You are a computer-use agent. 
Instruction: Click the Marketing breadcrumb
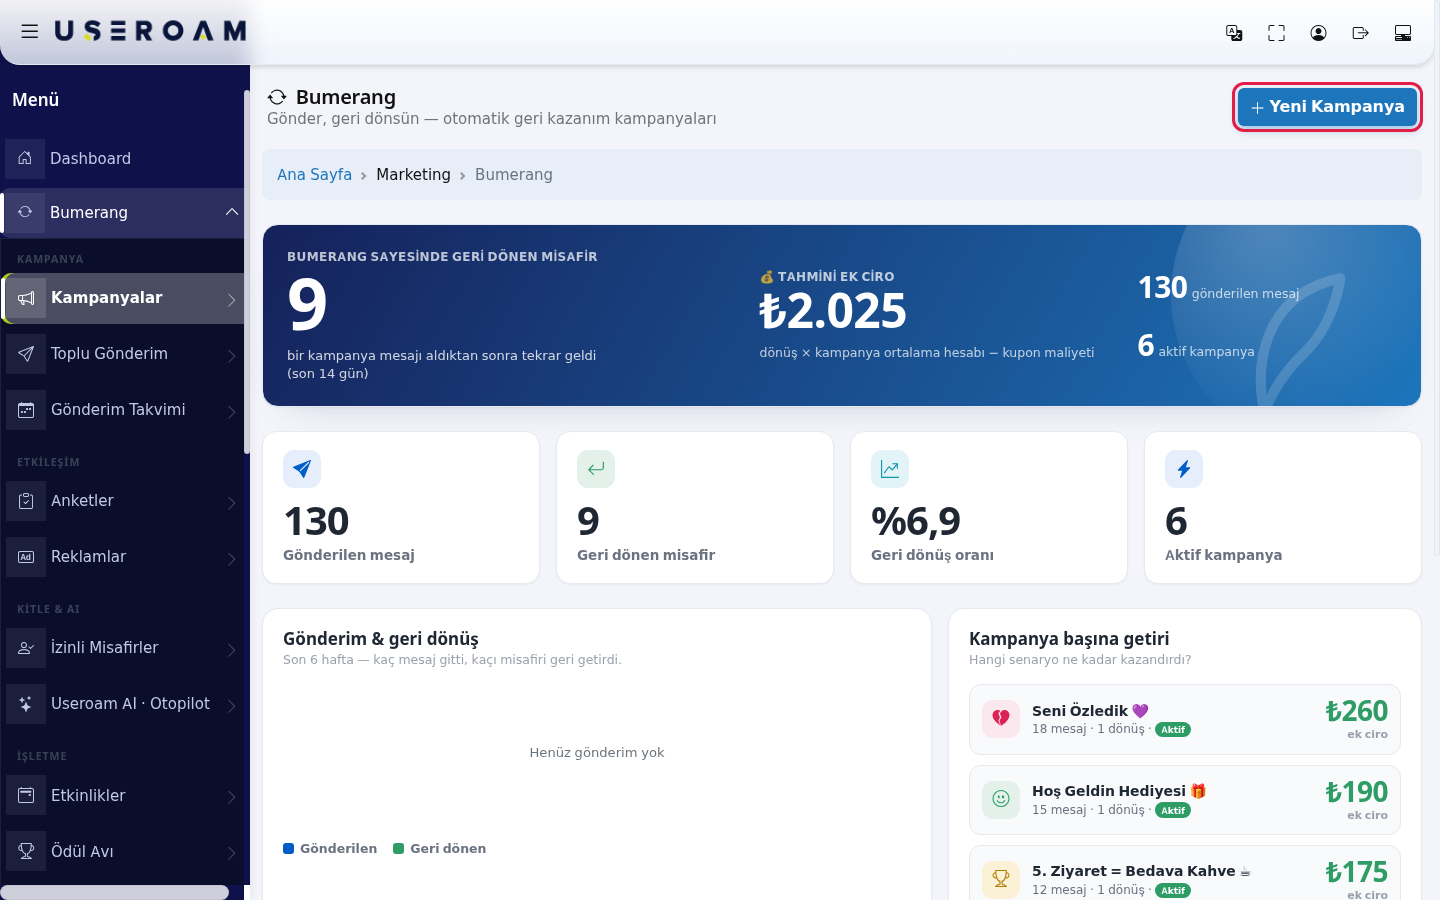[x=413, y=175]
